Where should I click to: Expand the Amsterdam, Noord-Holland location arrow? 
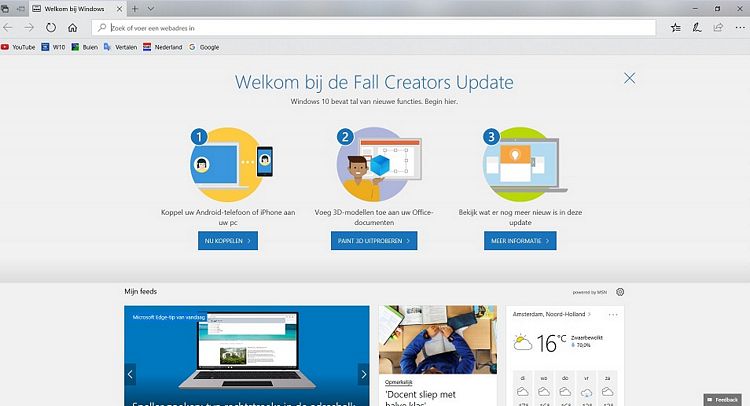click(x=589, y=314)
